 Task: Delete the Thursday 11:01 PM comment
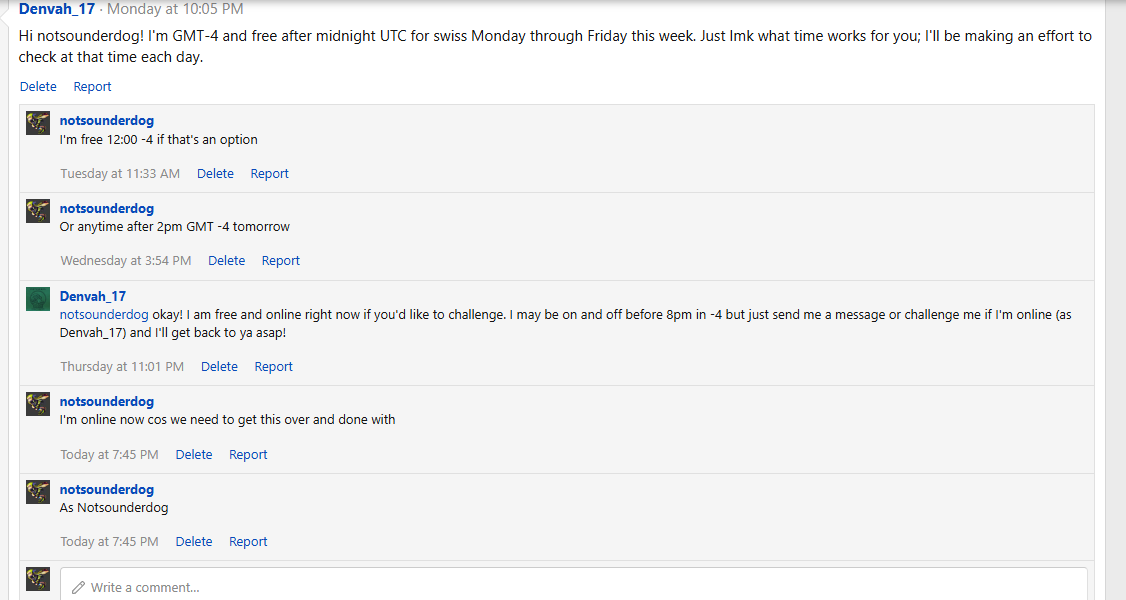[x=219, y=367]
